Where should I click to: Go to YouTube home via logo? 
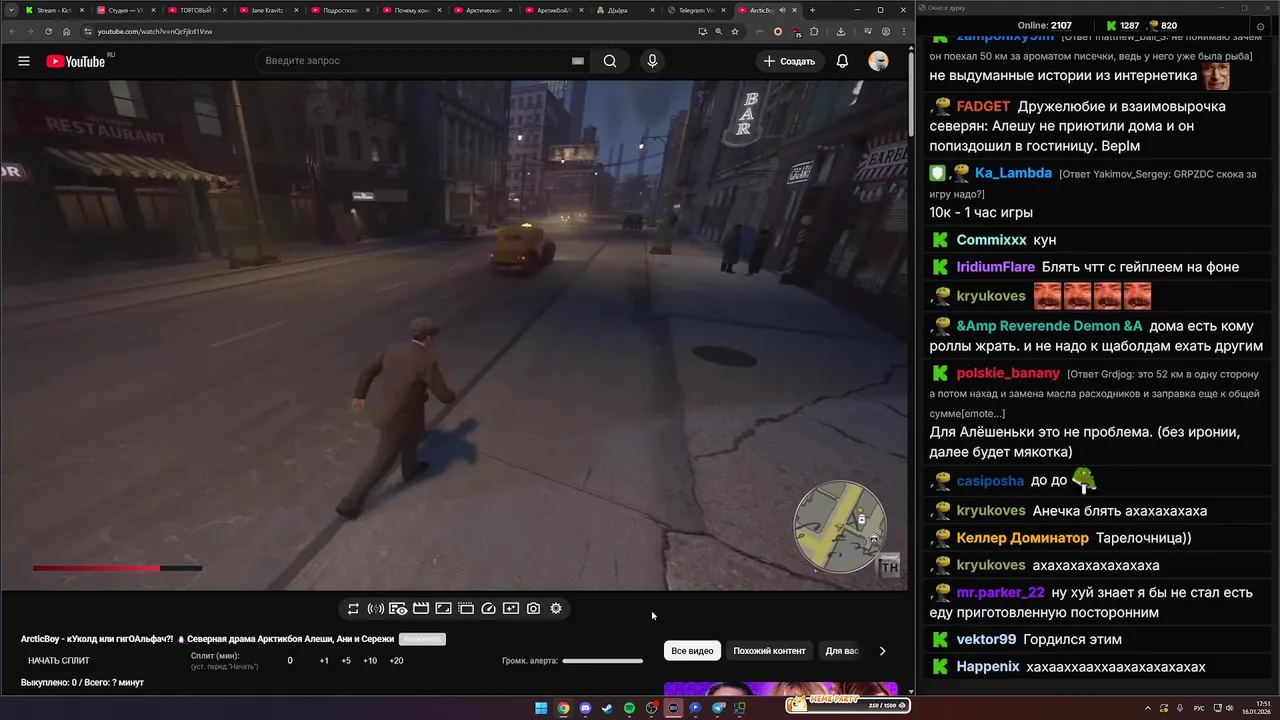point(75,61)
